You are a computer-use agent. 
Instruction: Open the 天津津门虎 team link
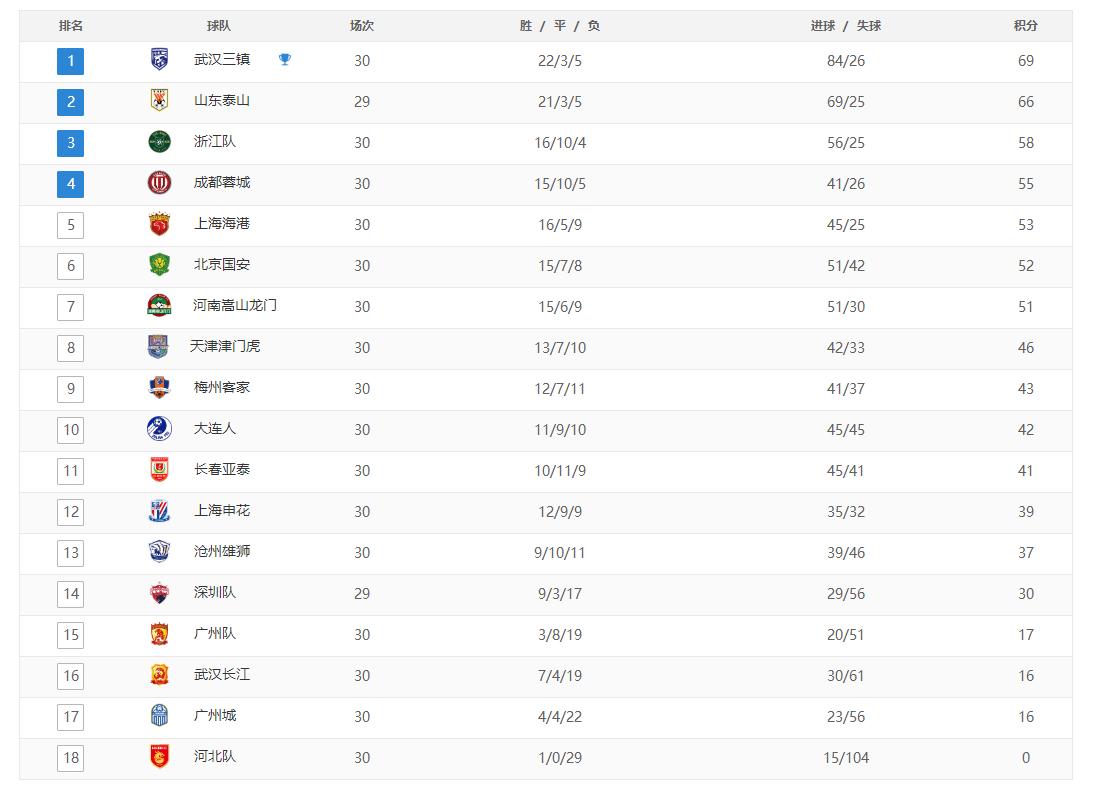coord(225,347)
